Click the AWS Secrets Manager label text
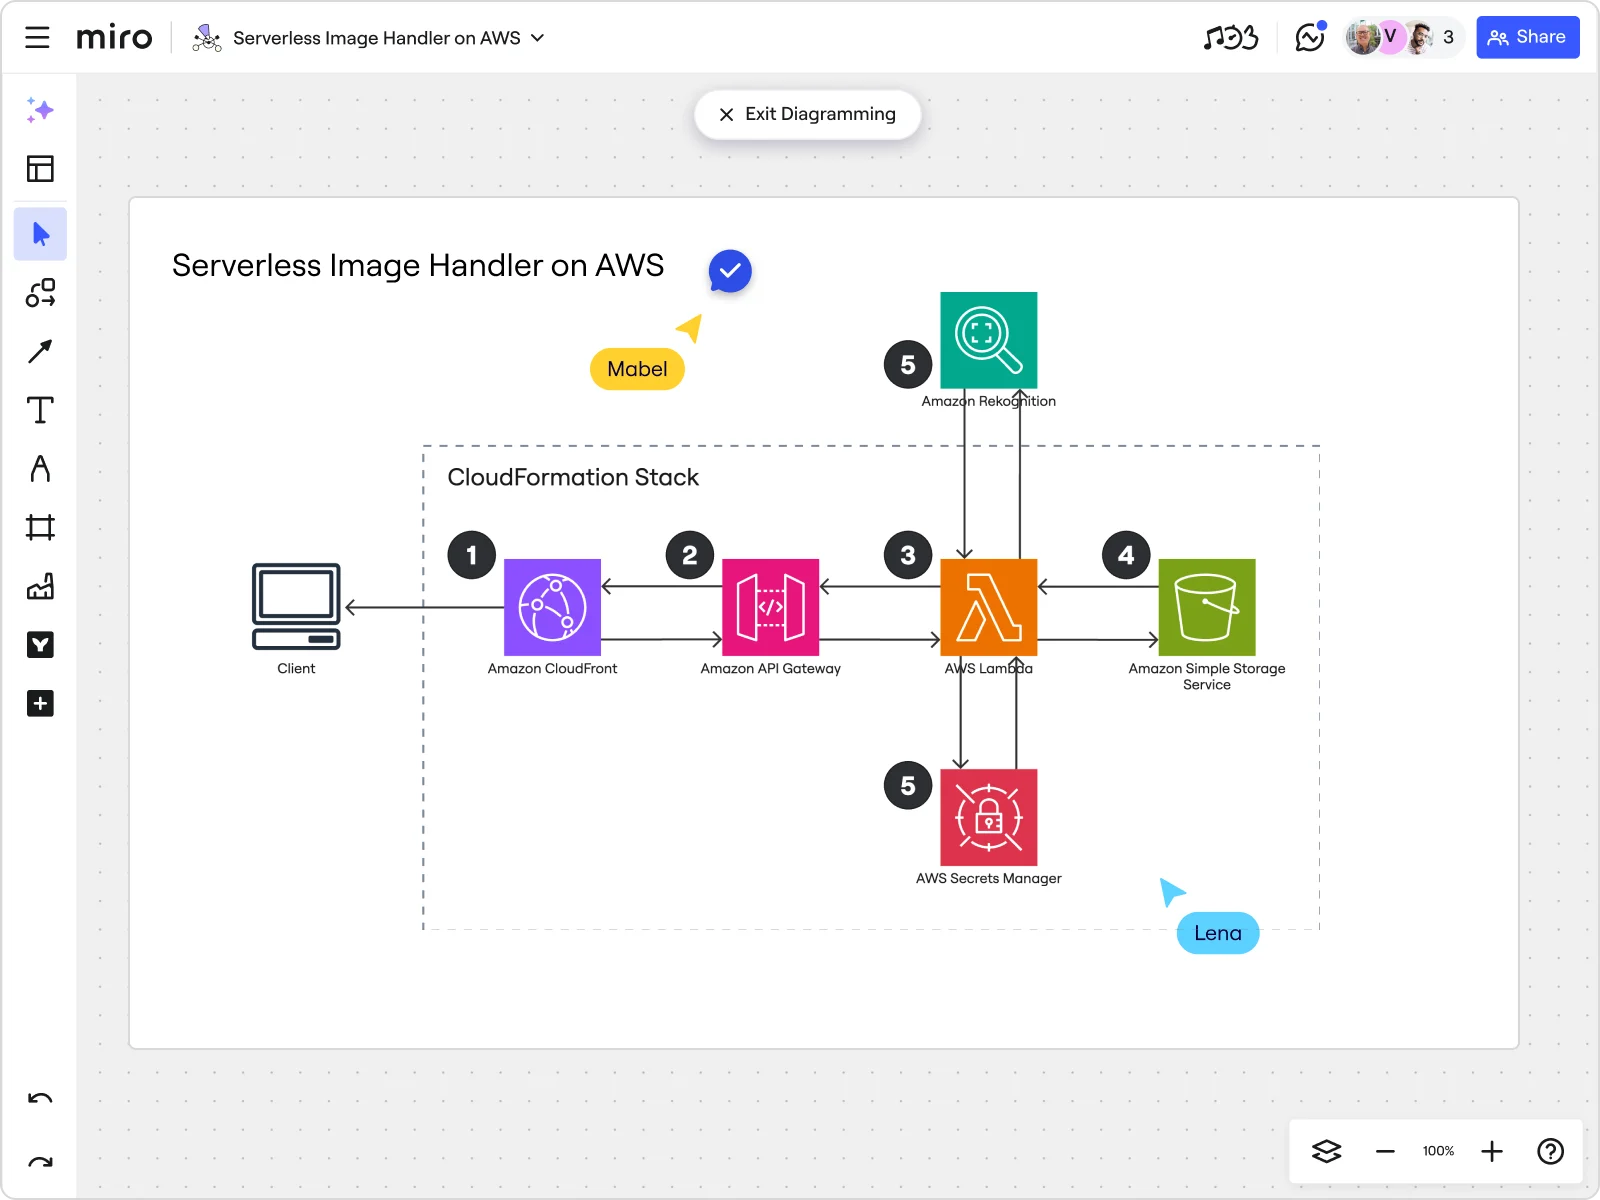 989,879
